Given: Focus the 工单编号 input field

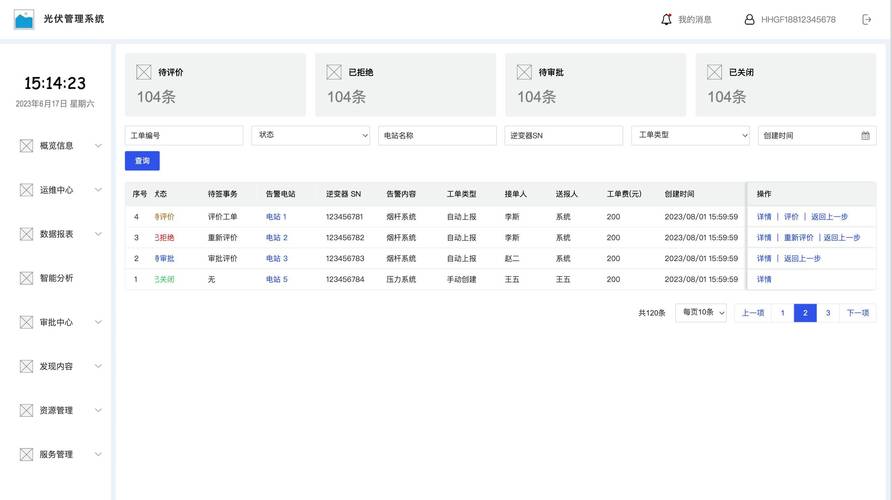Looking at the screenshot, I should [x=184, y=135].
